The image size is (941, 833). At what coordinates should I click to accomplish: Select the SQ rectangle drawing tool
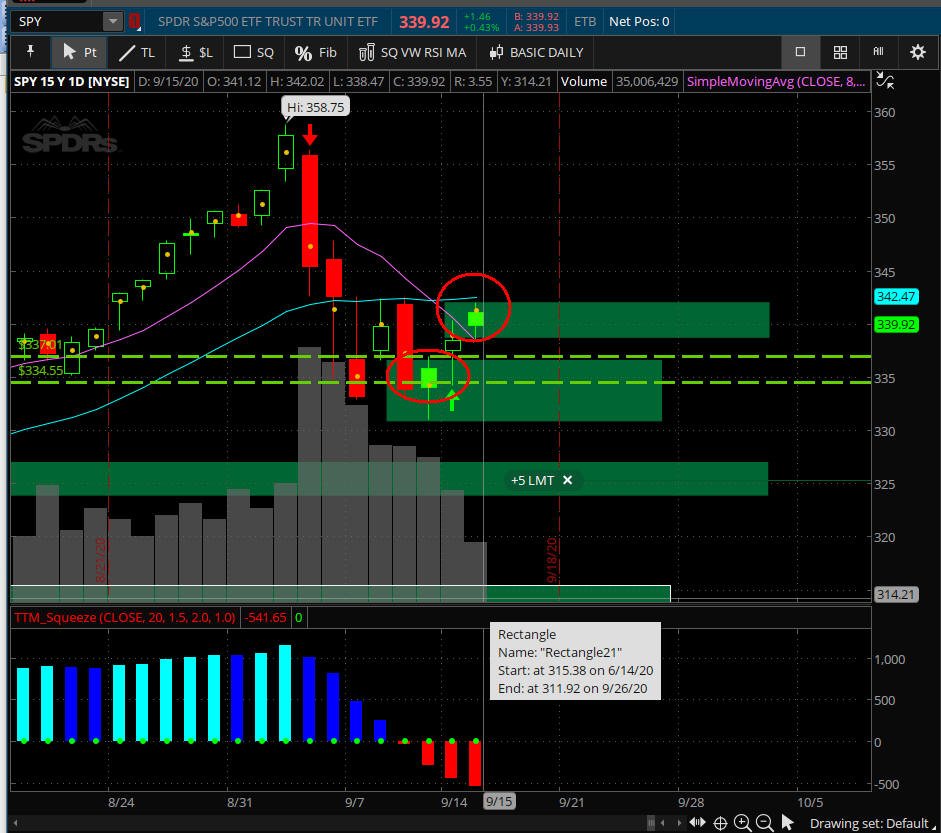(x=254, y=52)
